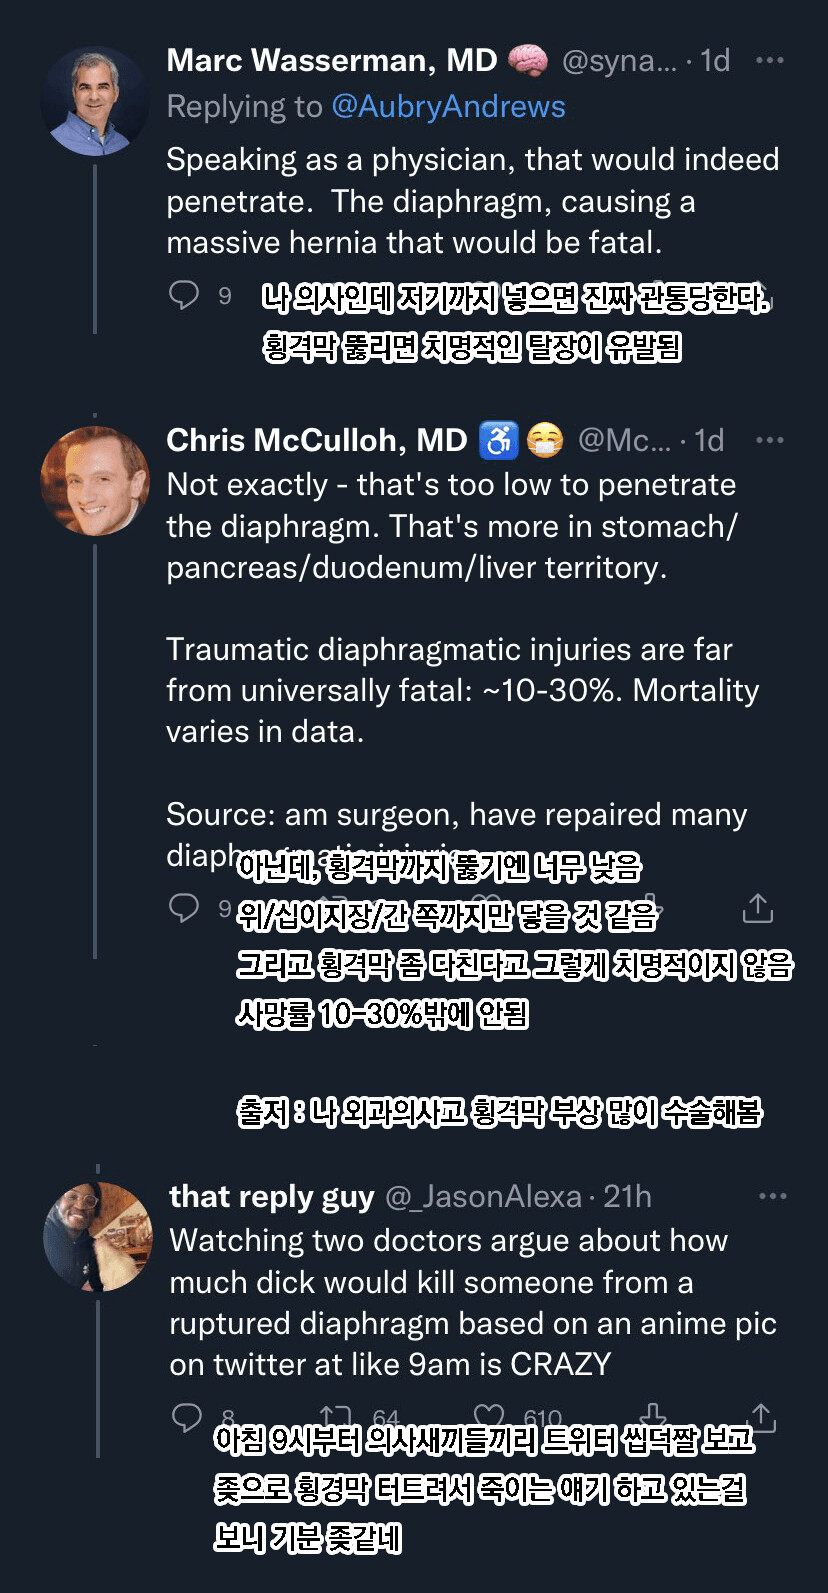The image size is (828, 1593).
Task: Reply to Marc Wasserman's tweet
Action: click(184, 294)
